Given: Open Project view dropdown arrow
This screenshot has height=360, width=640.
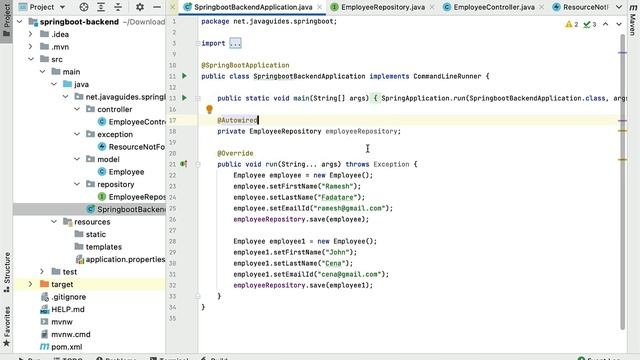Looking at the screenshot, I should (x=62, y=7).
